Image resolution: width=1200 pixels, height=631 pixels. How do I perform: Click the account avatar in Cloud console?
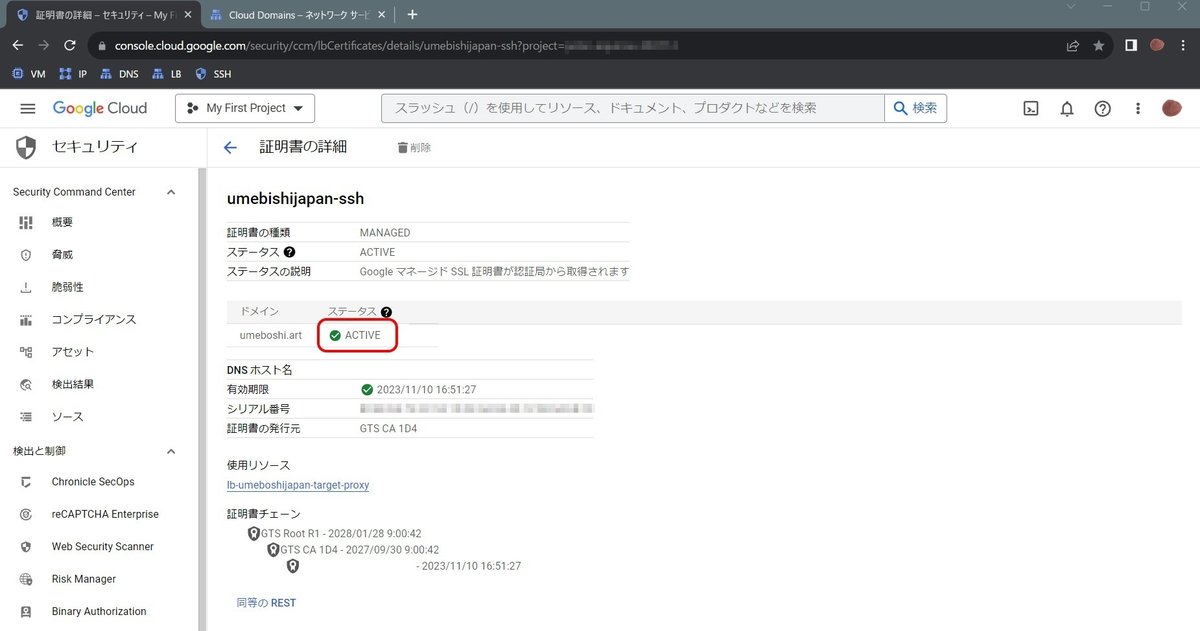1171,108
